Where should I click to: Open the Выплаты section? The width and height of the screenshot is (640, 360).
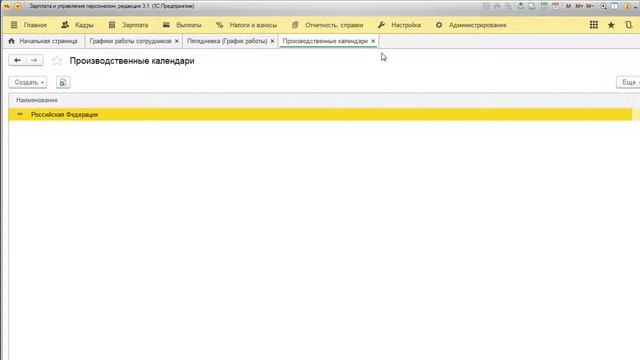[x=182, y=25]
